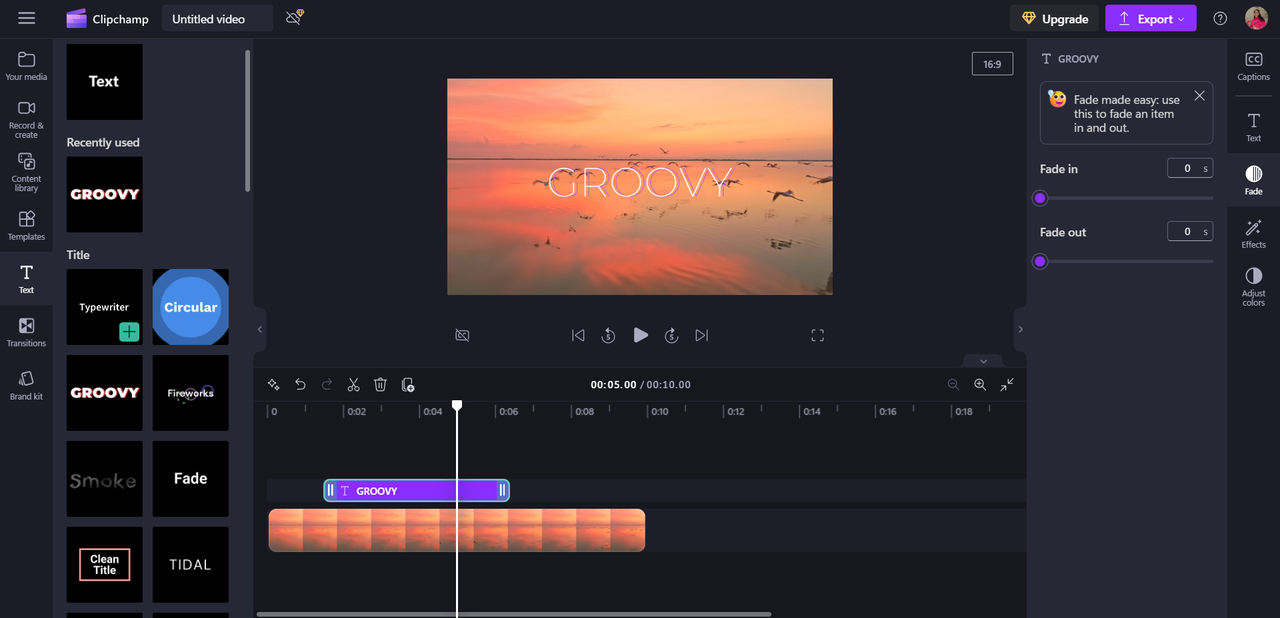Collapse the left side panel
This screenshot has width=1280, height=618.
coord(260,329)
